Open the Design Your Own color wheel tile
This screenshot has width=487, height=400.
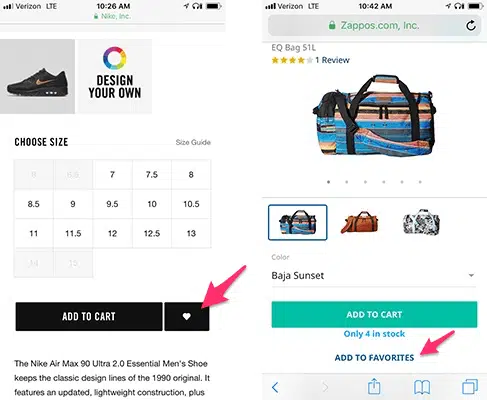click(115, 76)
